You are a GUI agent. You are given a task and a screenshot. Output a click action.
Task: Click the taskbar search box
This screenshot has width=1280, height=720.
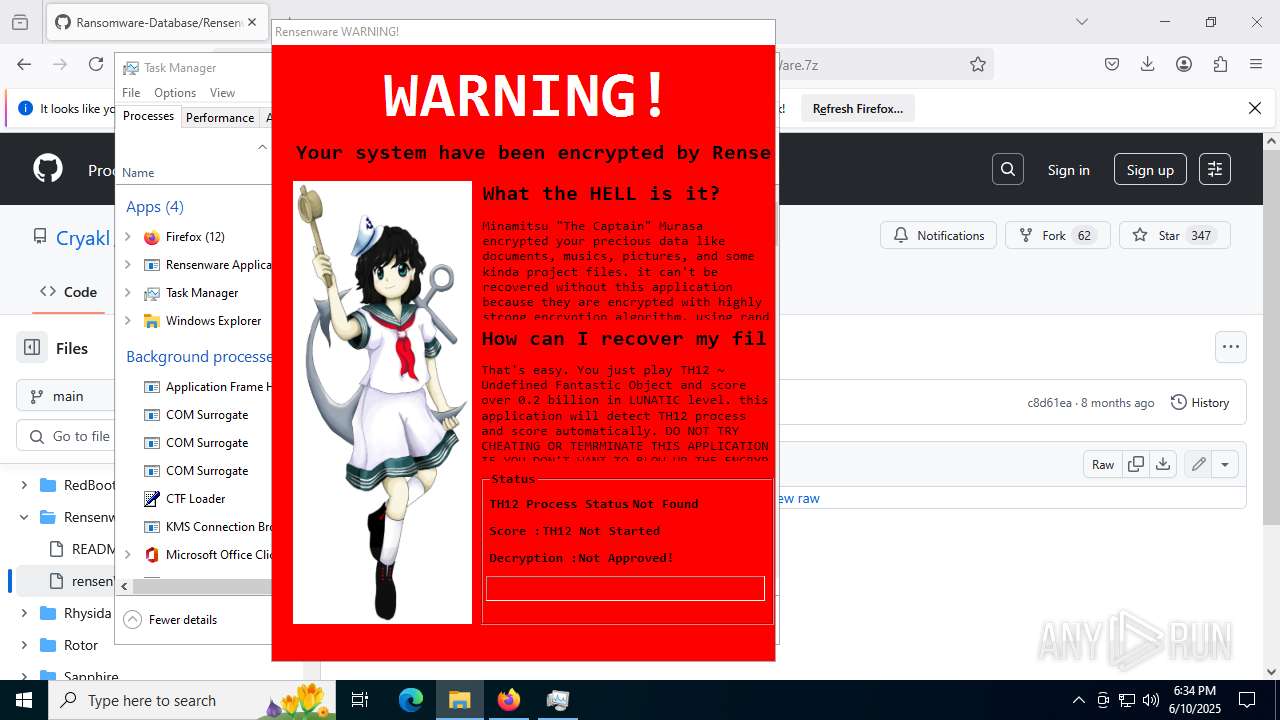(x=193, y=700)
